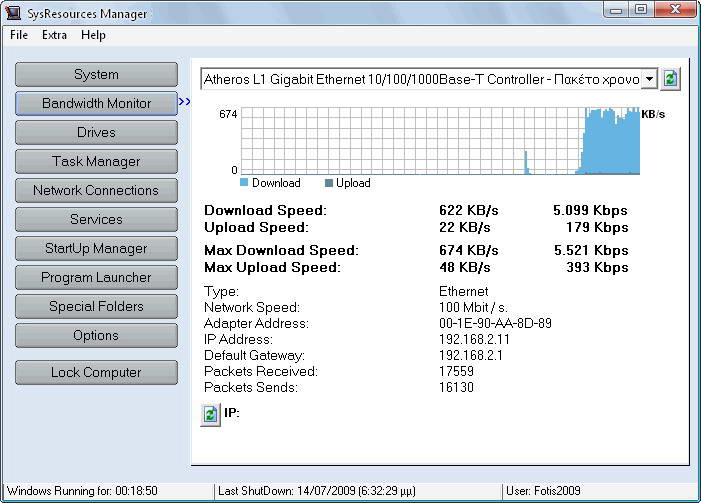Click the 393 Kbps max upload value
701x503 pixels.
tap(597, 267)
